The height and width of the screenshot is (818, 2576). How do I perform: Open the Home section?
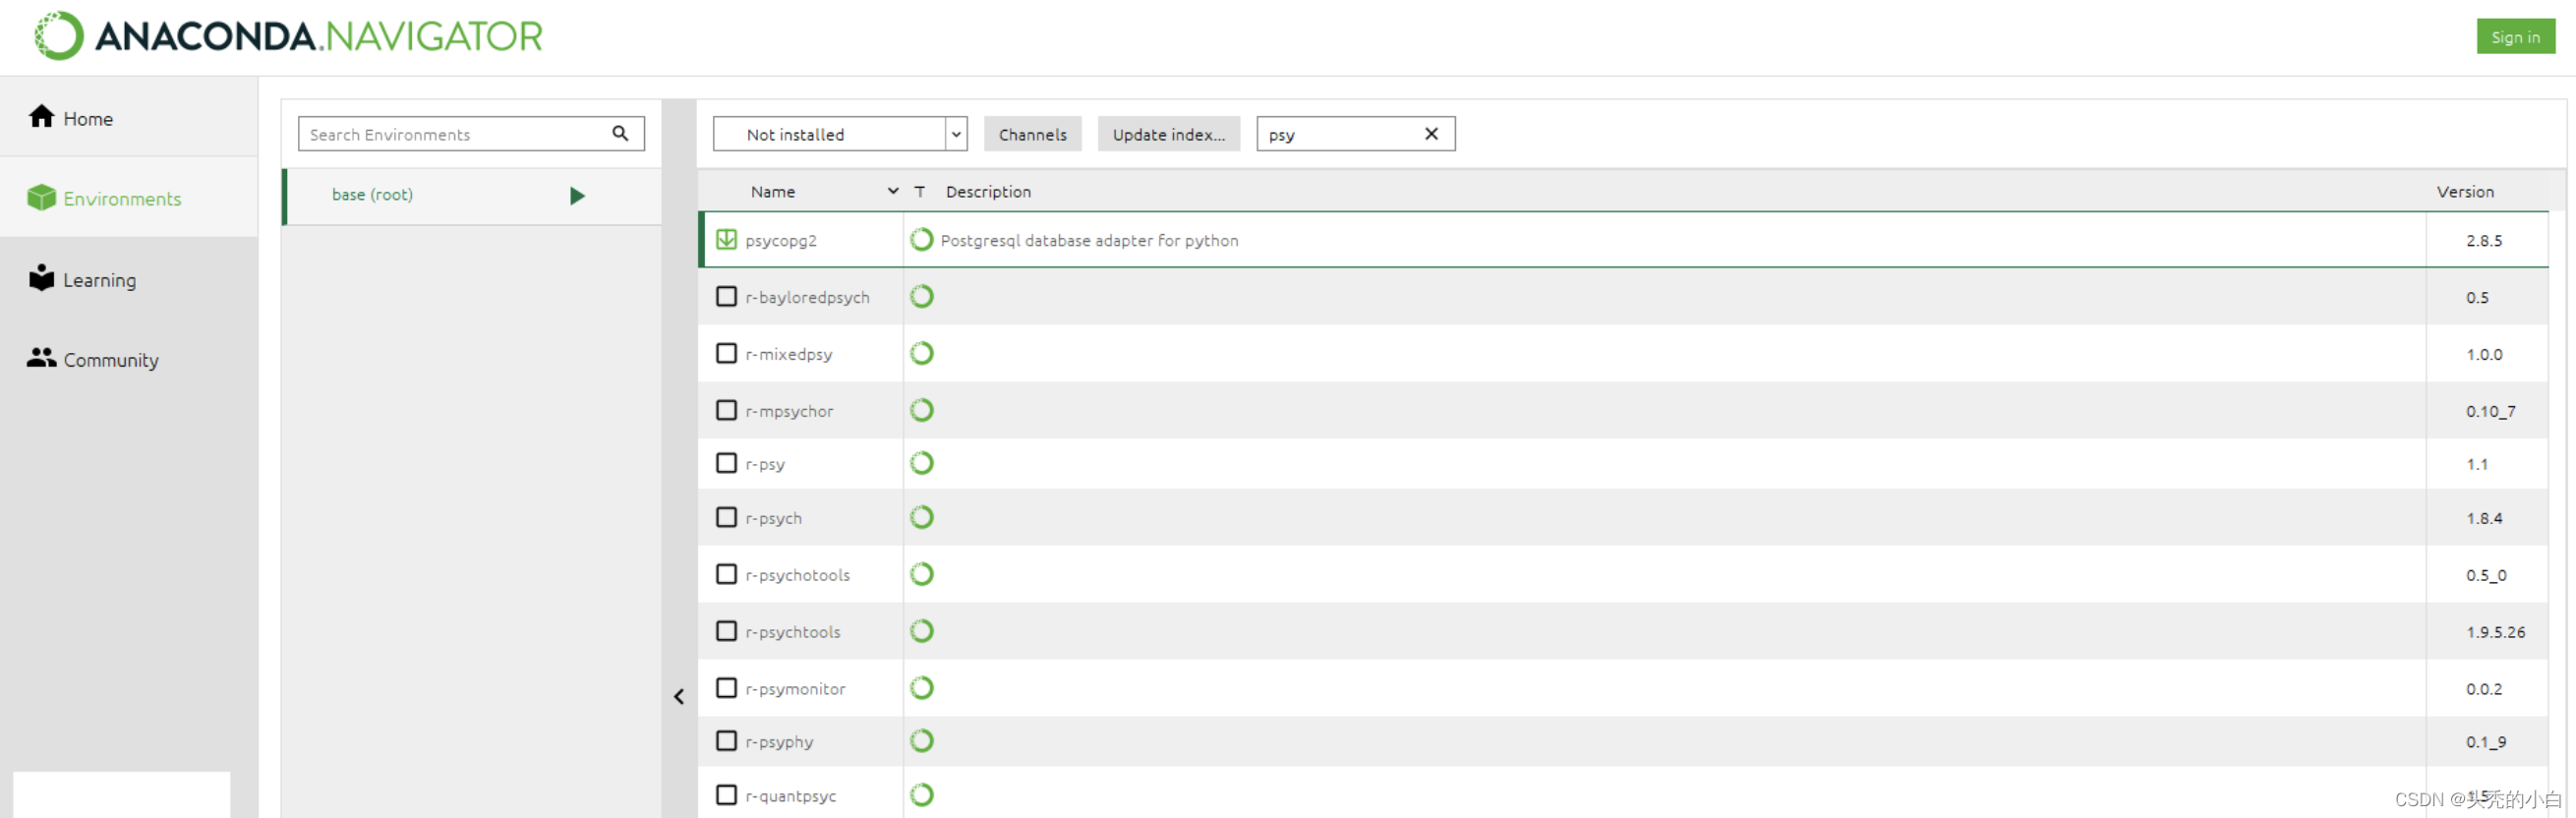point(128,118)
